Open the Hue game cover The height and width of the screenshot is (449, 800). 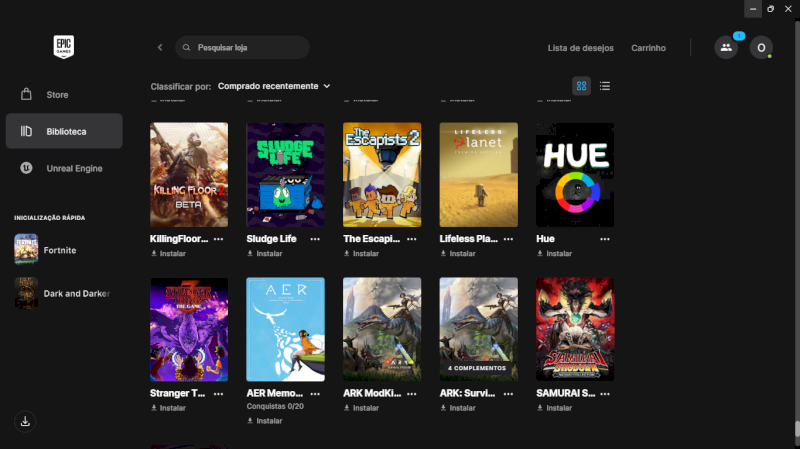pos(575,174)
